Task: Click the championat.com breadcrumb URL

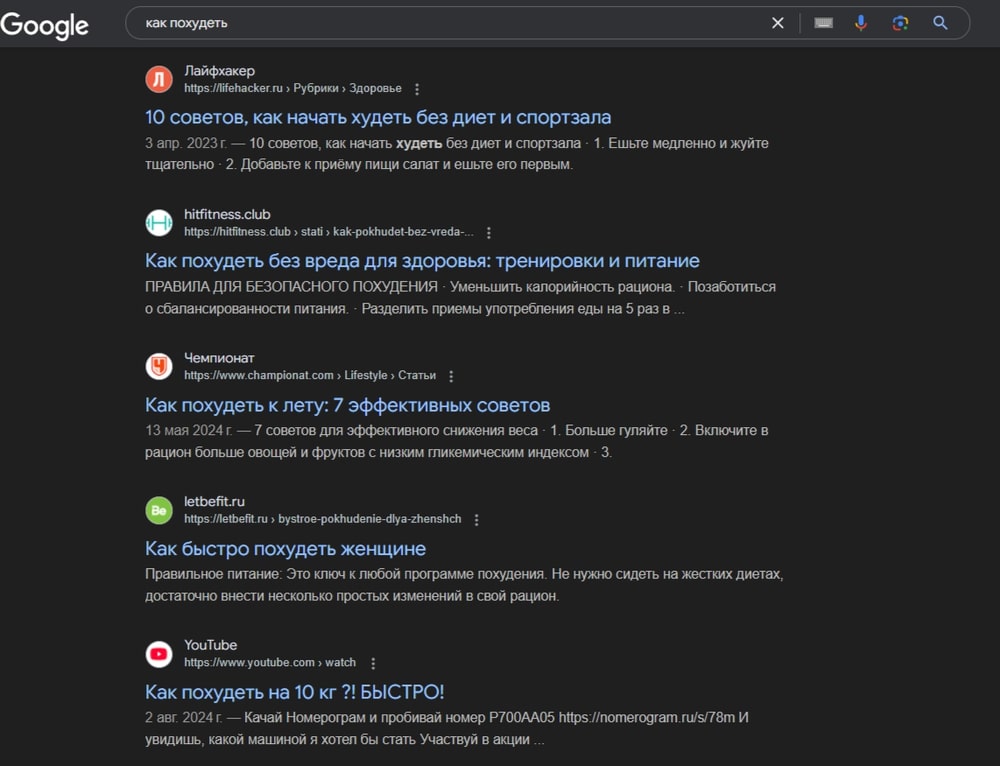Action: click(x=310, y=375)
